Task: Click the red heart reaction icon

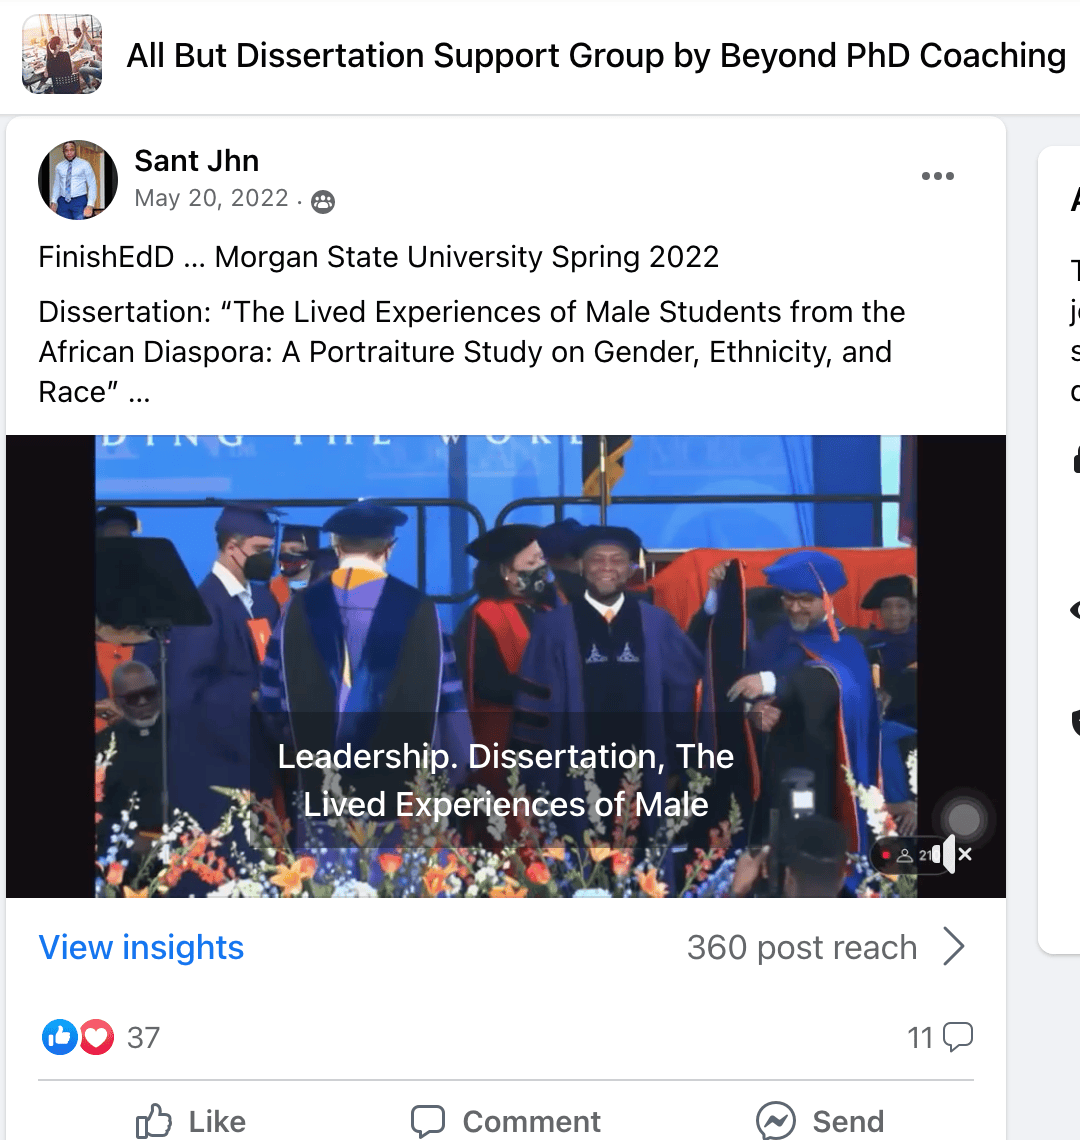Action: [x=96, y=1037]
